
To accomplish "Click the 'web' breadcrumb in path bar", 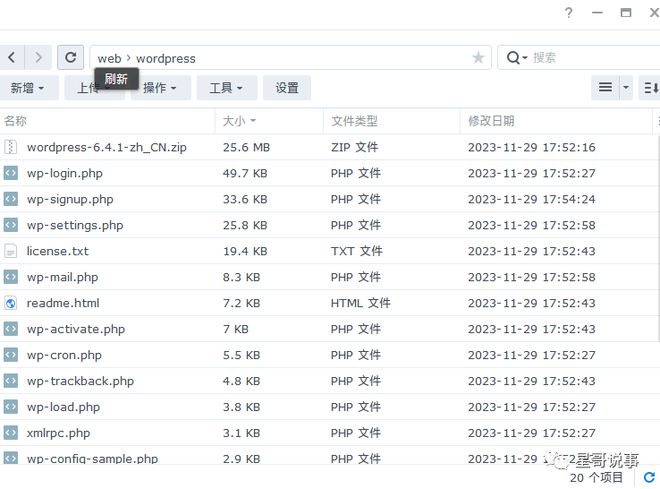I will click(109, 59).
